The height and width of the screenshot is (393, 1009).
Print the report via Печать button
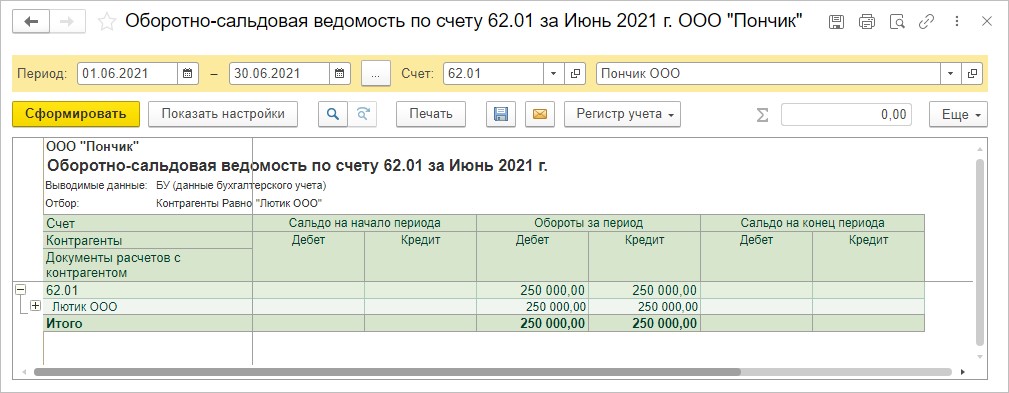click(431, 114)
